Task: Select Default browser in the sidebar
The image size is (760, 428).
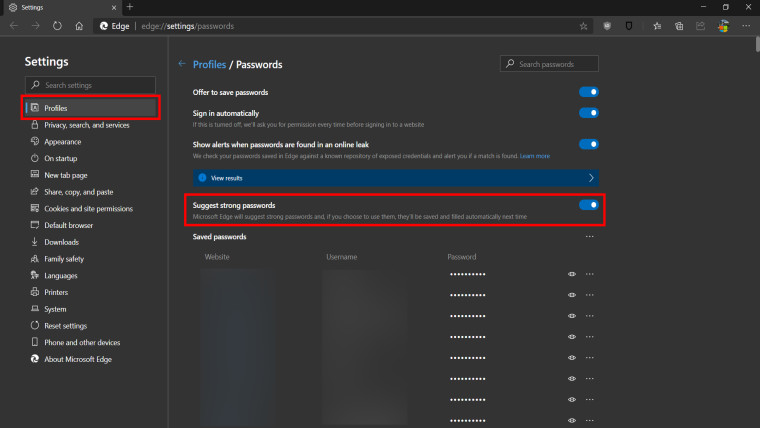Action: 68,225
